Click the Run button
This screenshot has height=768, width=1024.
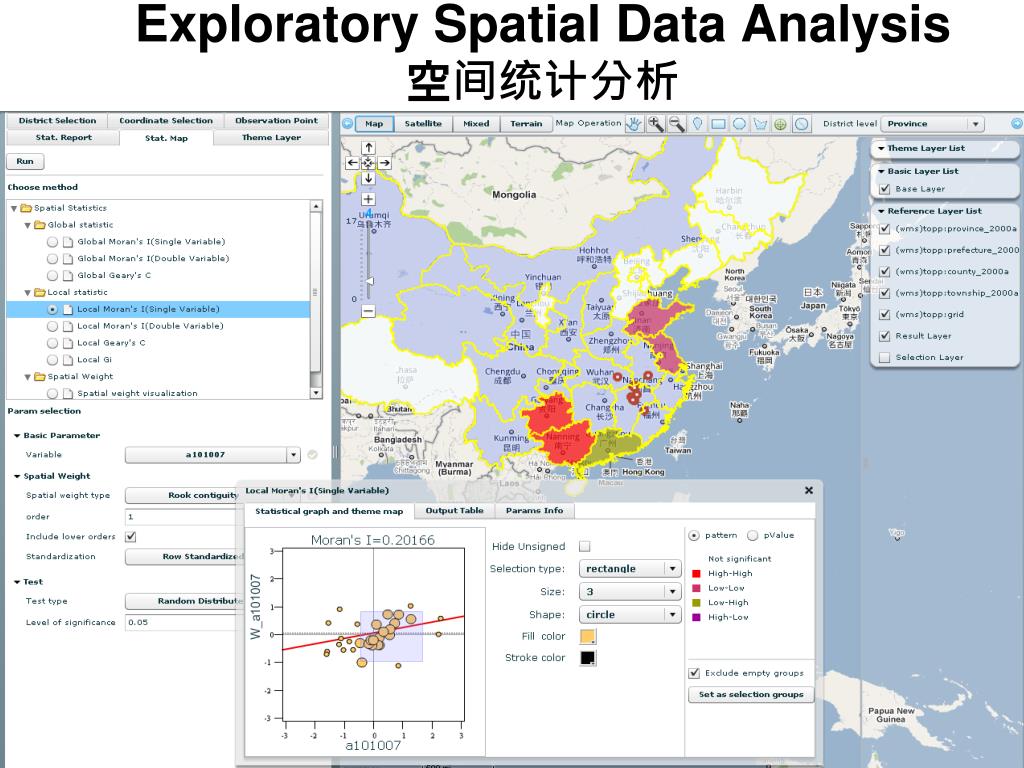(x=25, y=161)
